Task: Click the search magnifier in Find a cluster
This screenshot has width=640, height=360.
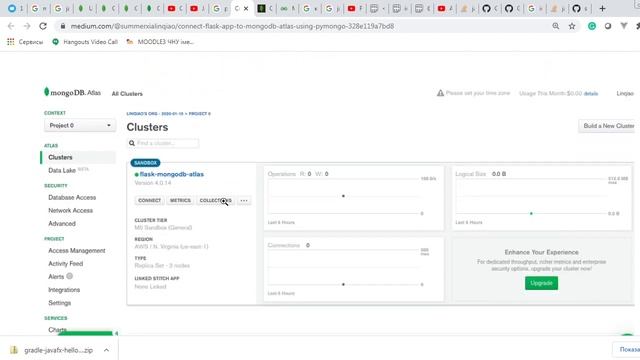Action: click(131, 143)
